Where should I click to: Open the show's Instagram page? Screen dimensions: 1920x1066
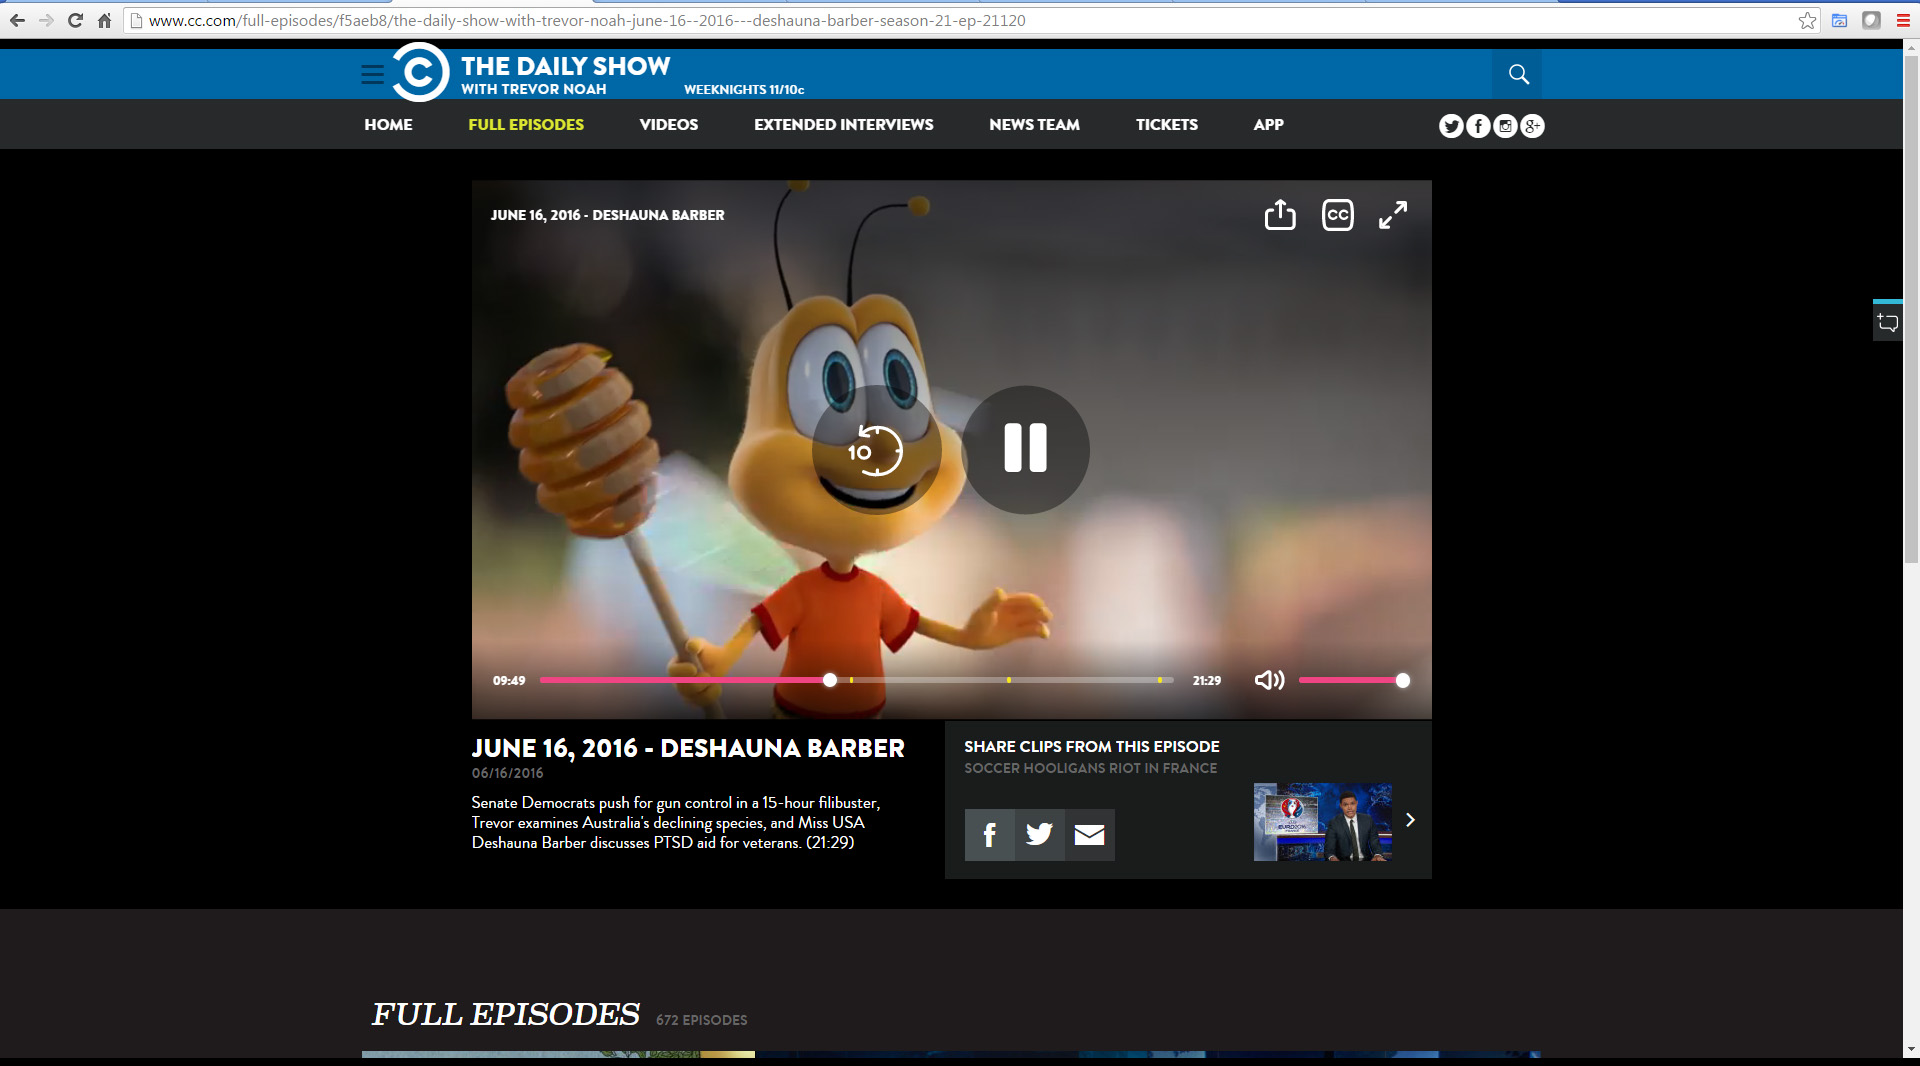1505,126
